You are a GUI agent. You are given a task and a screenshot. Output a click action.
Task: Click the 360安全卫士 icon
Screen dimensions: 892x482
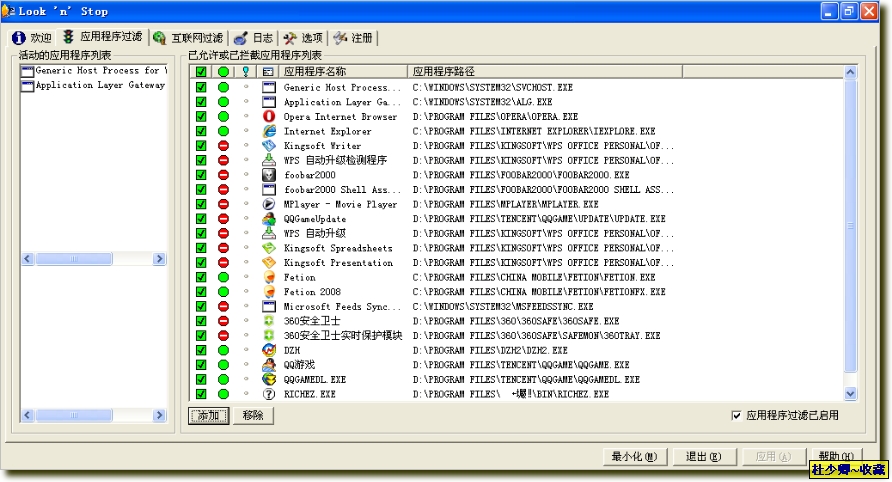pos(269,321)
